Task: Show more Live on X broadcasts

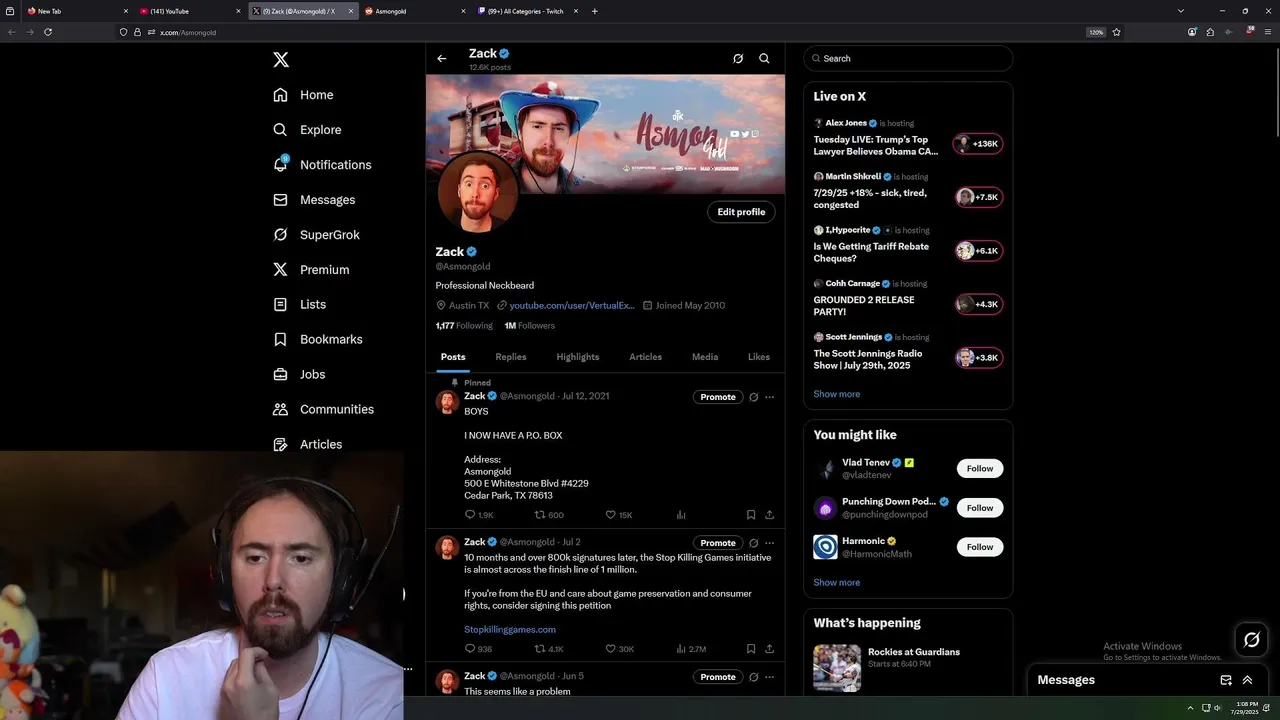Action: 836,394
